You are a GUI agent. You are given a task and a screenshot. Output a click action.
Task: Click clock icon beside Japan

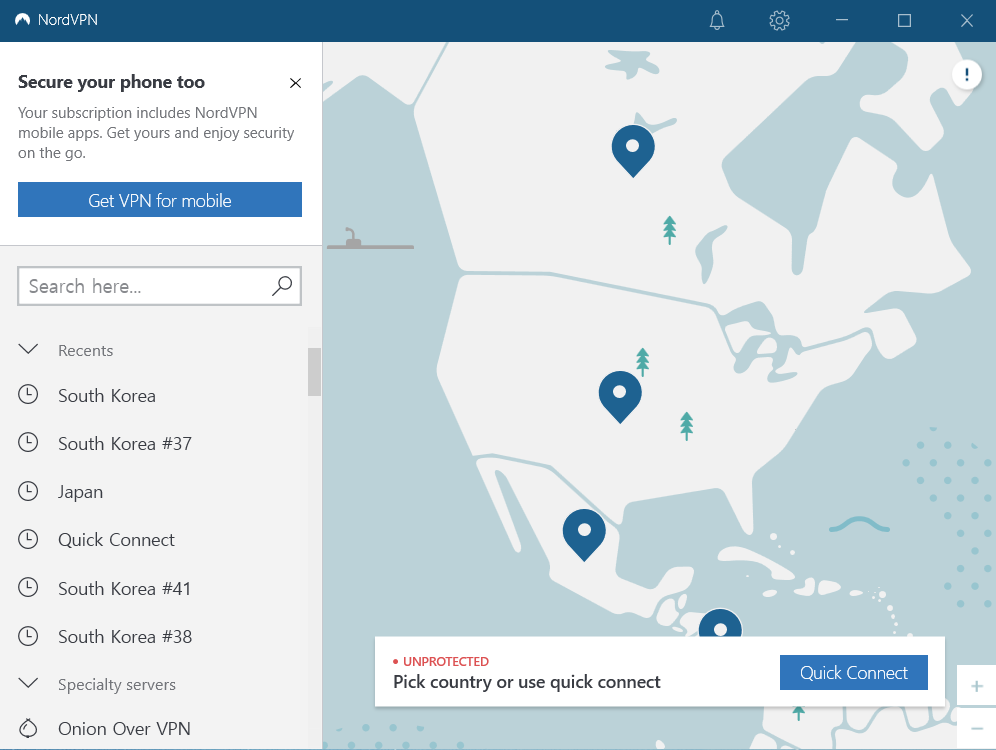[28, 490]
